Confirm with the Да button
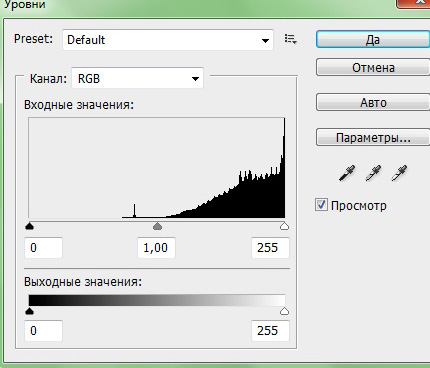This screenshot has height=368, width=430. (x=373, y=39)
